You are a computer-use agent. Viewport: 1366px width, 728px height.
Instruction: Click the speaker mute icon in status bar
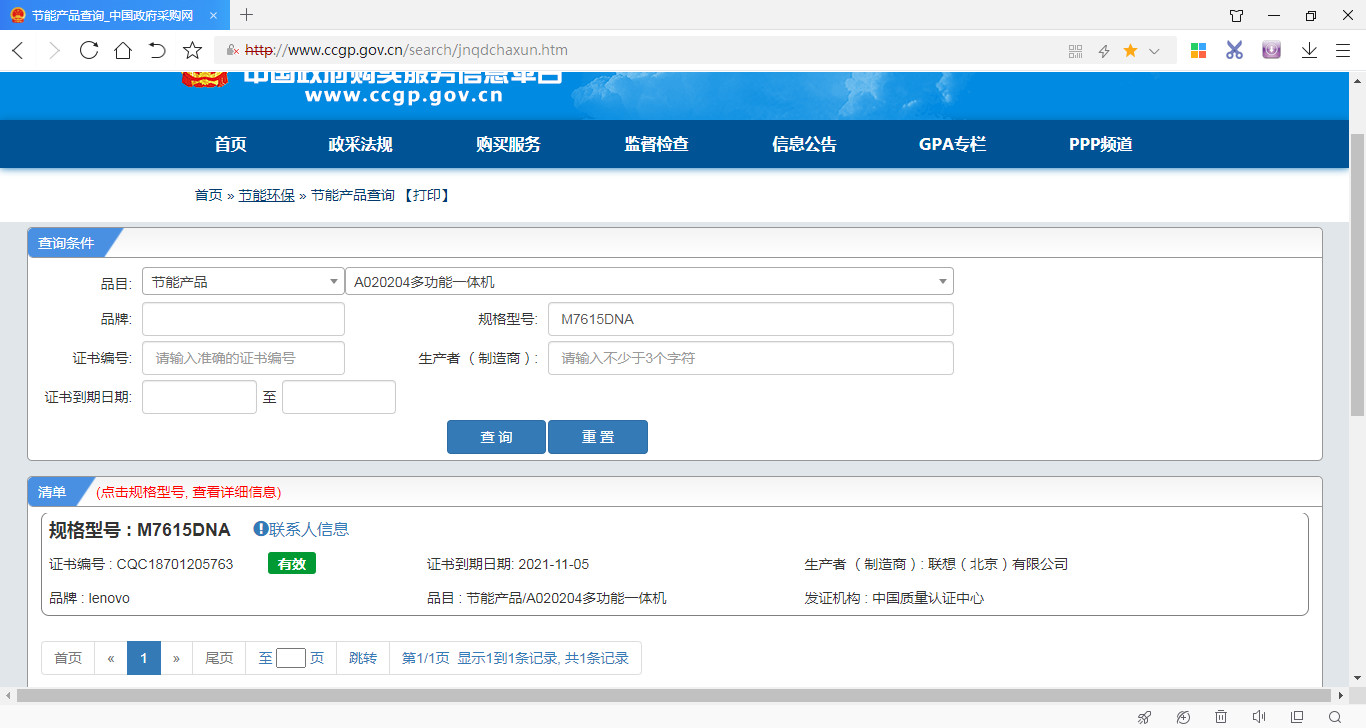pyautogui.click(x=1258, y=716)
